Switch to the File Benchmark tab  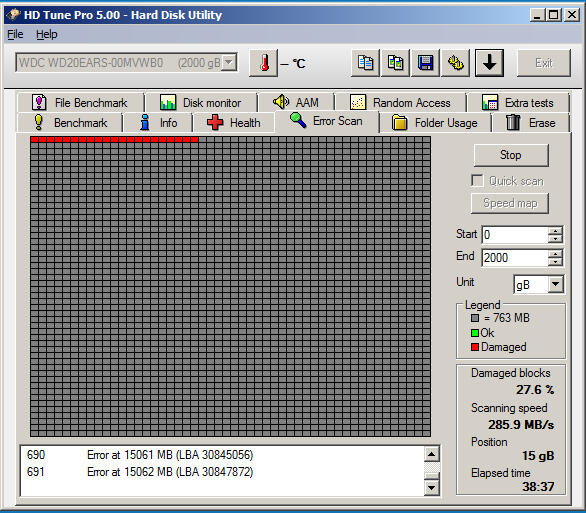tap(80, 102)
